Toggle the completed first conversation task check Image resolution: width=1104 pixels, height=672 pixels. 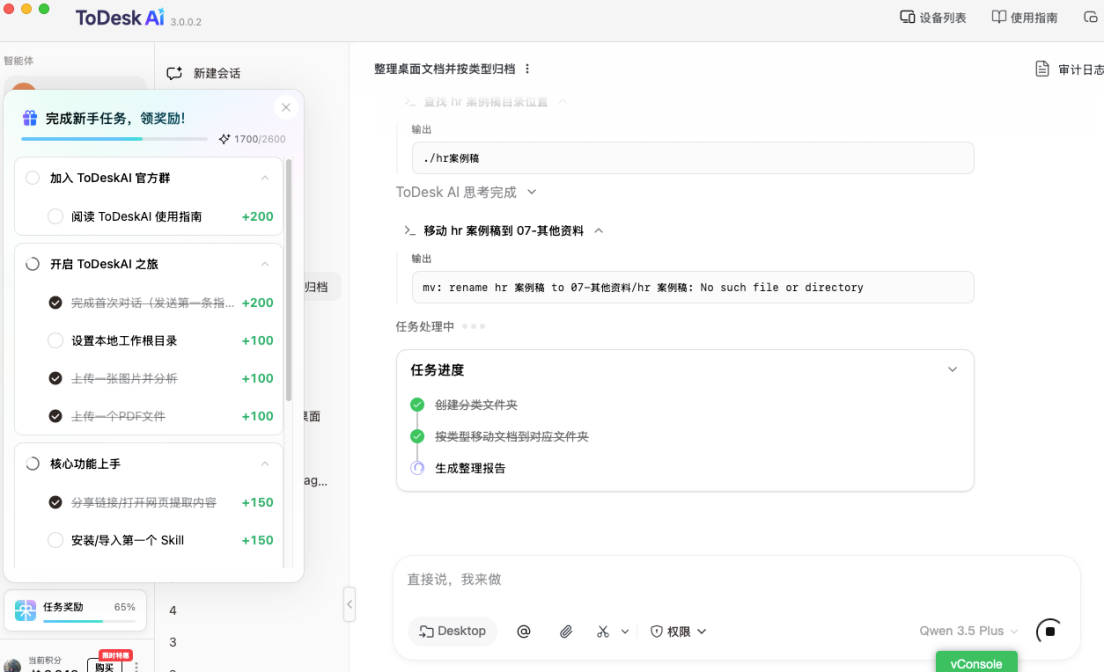55,302
